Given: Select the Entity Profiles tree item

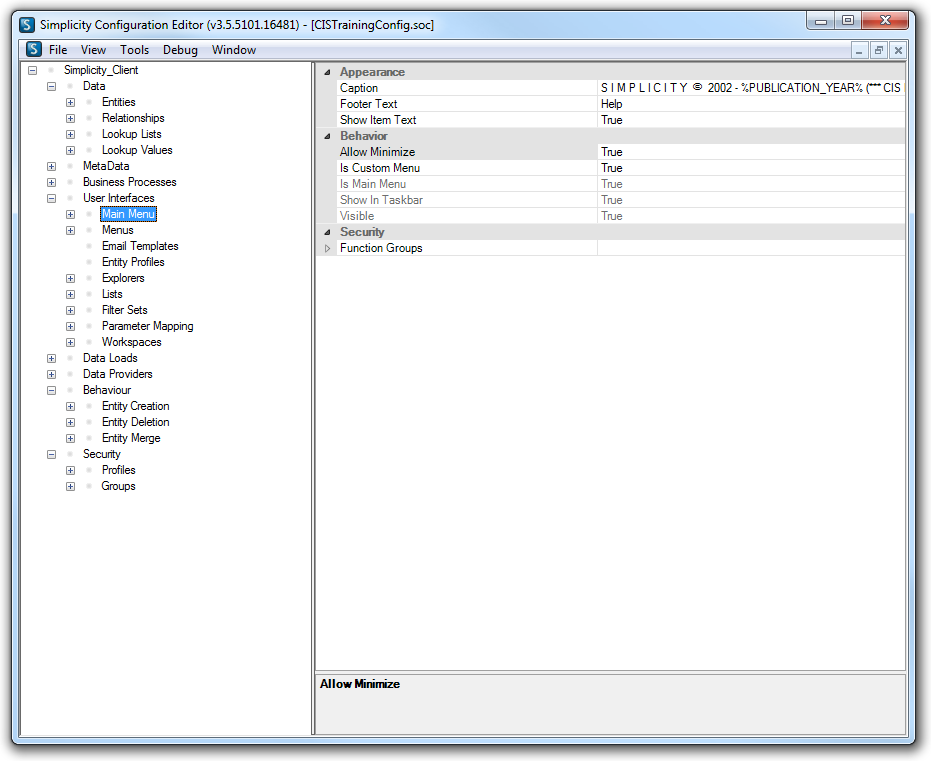Looking at the screenshot, I should click(x=133, y=262).
